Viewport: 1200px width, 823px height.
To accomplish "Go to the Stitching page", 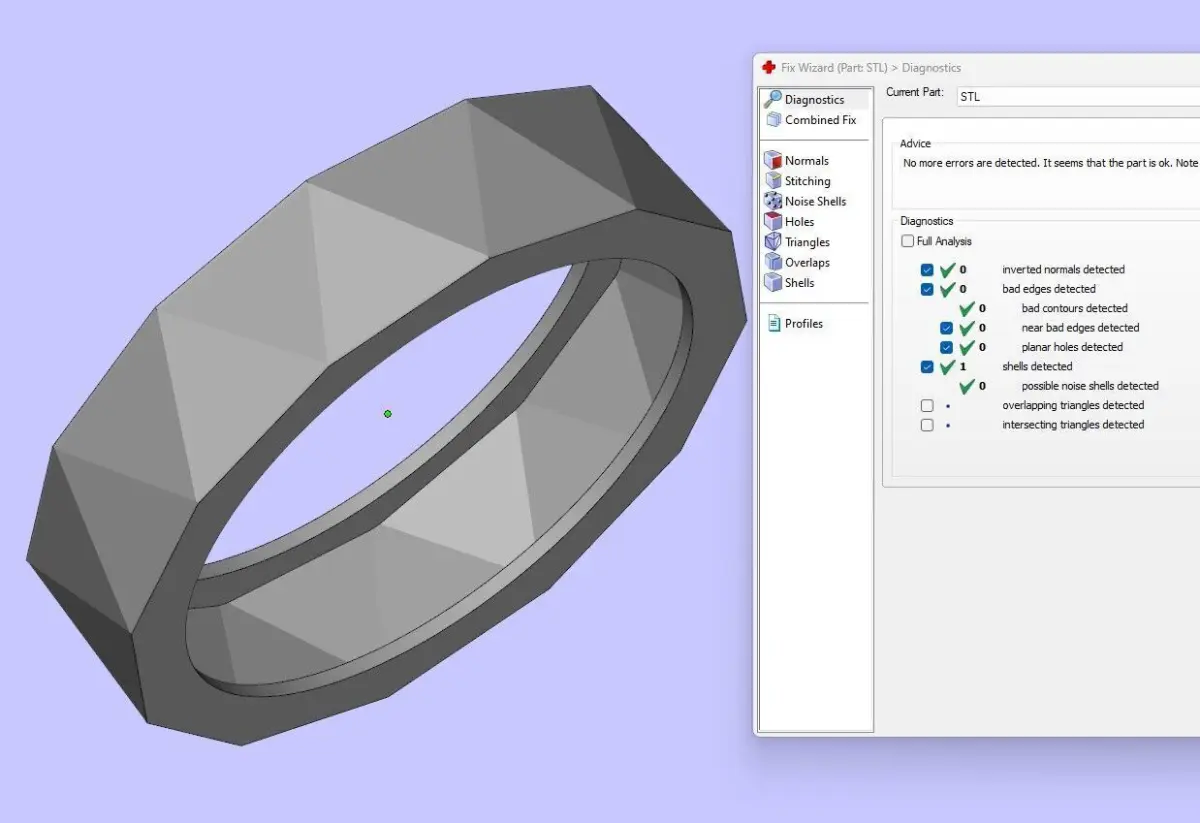I will [807, 181].
